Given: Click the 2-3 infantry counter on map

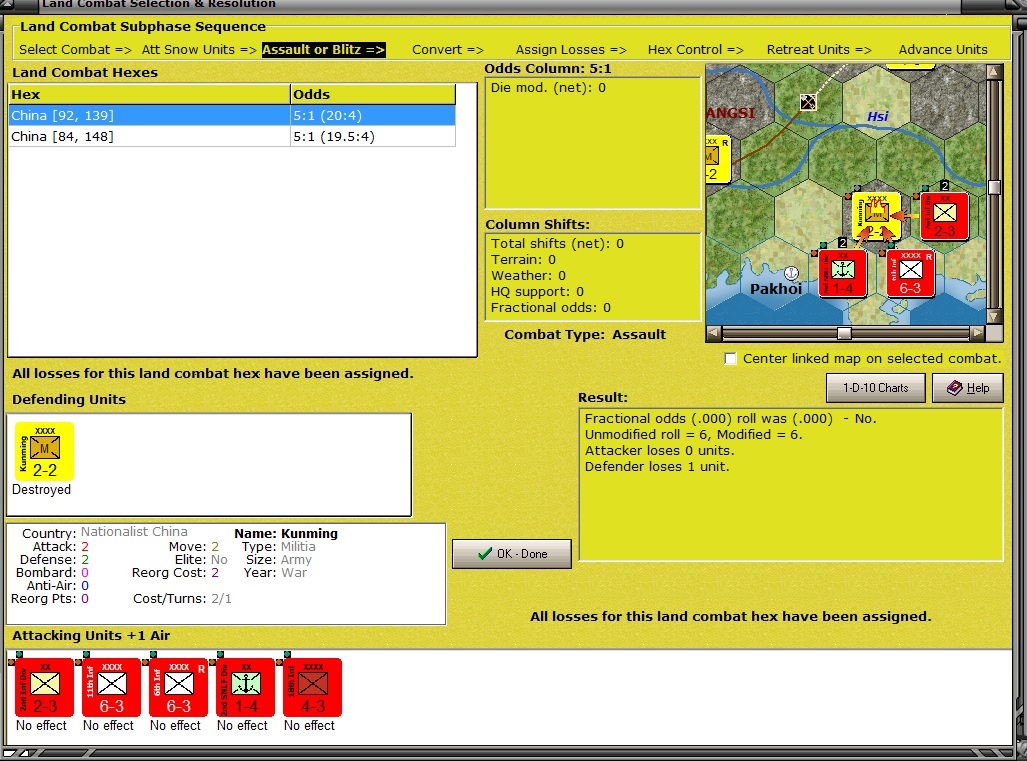Looking at the screenshot, I should click(944, 216).
